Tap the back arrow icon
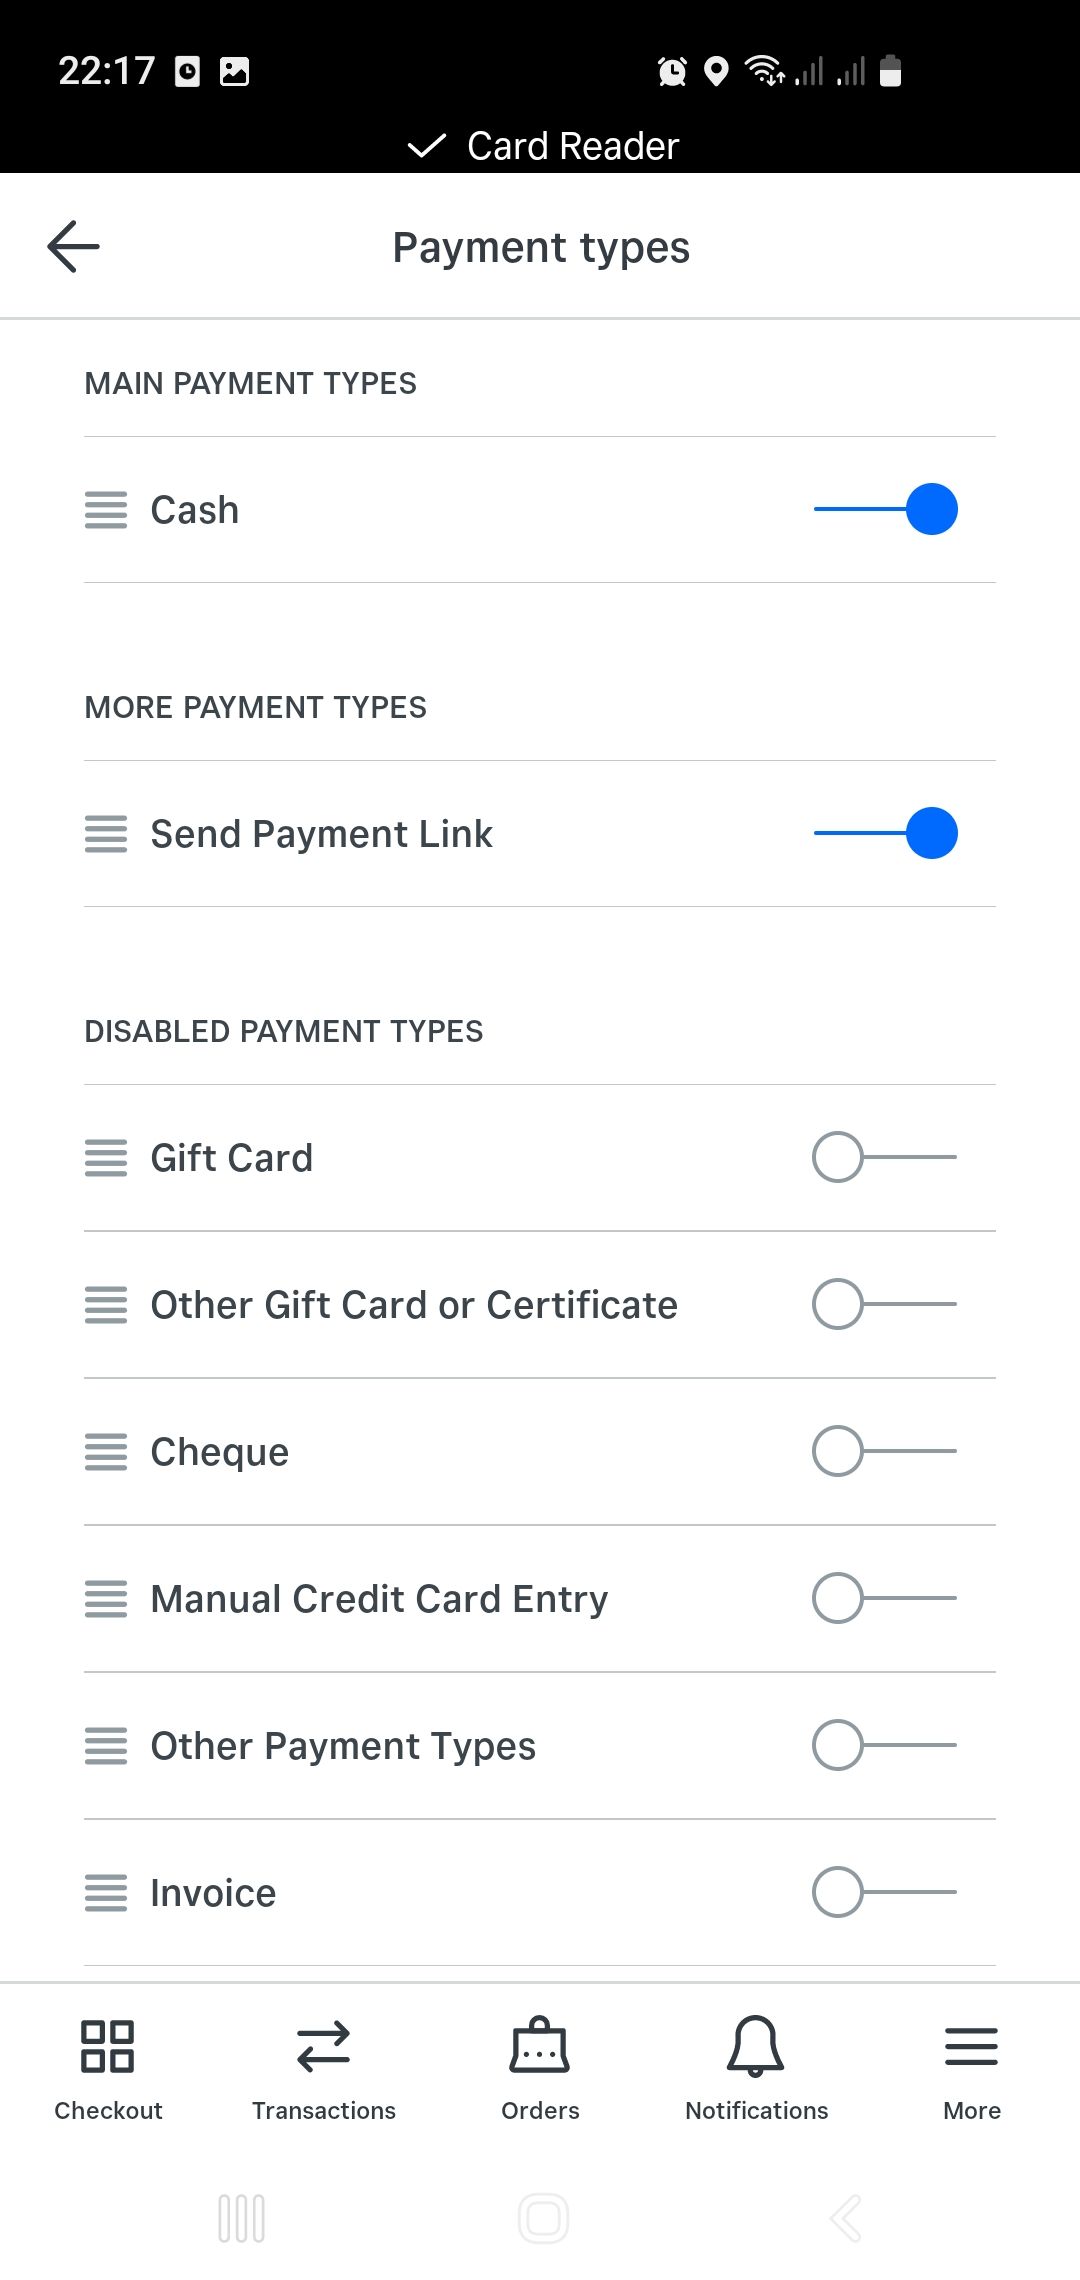This screenshot has height=2280, width=1080. pos(73,247)
